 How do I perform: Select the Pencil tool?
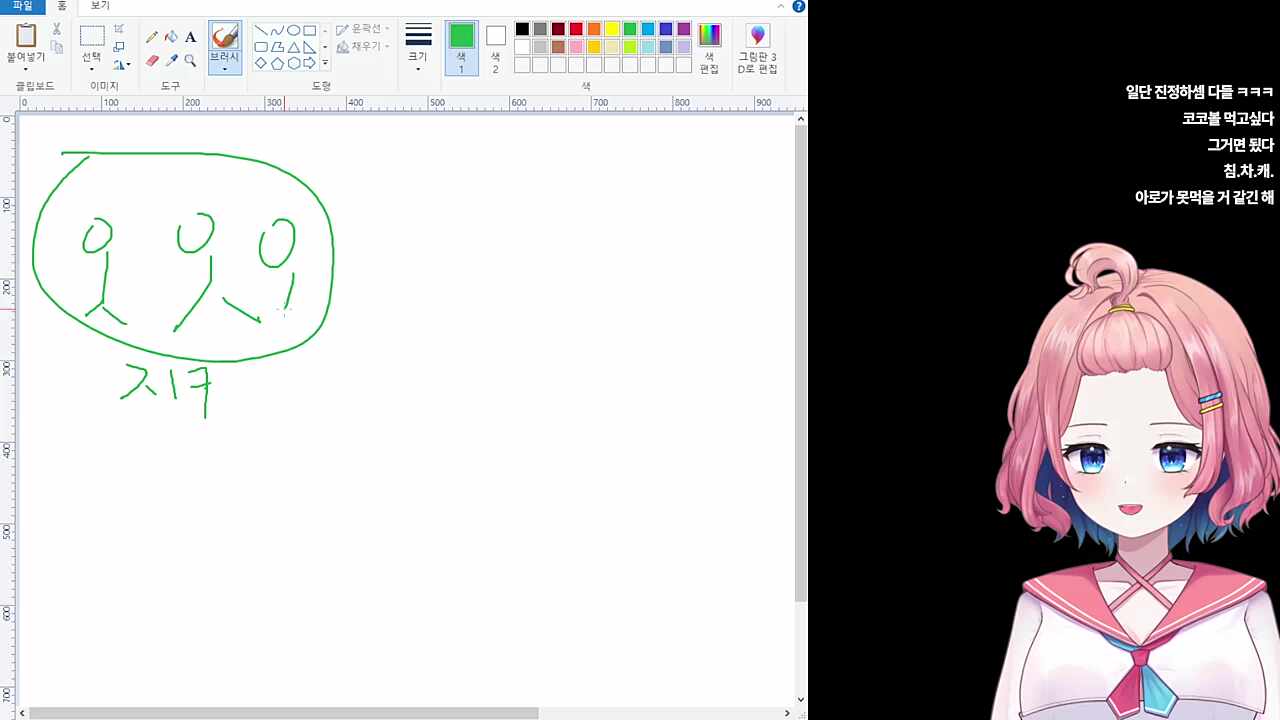click(x=152, y=37)
